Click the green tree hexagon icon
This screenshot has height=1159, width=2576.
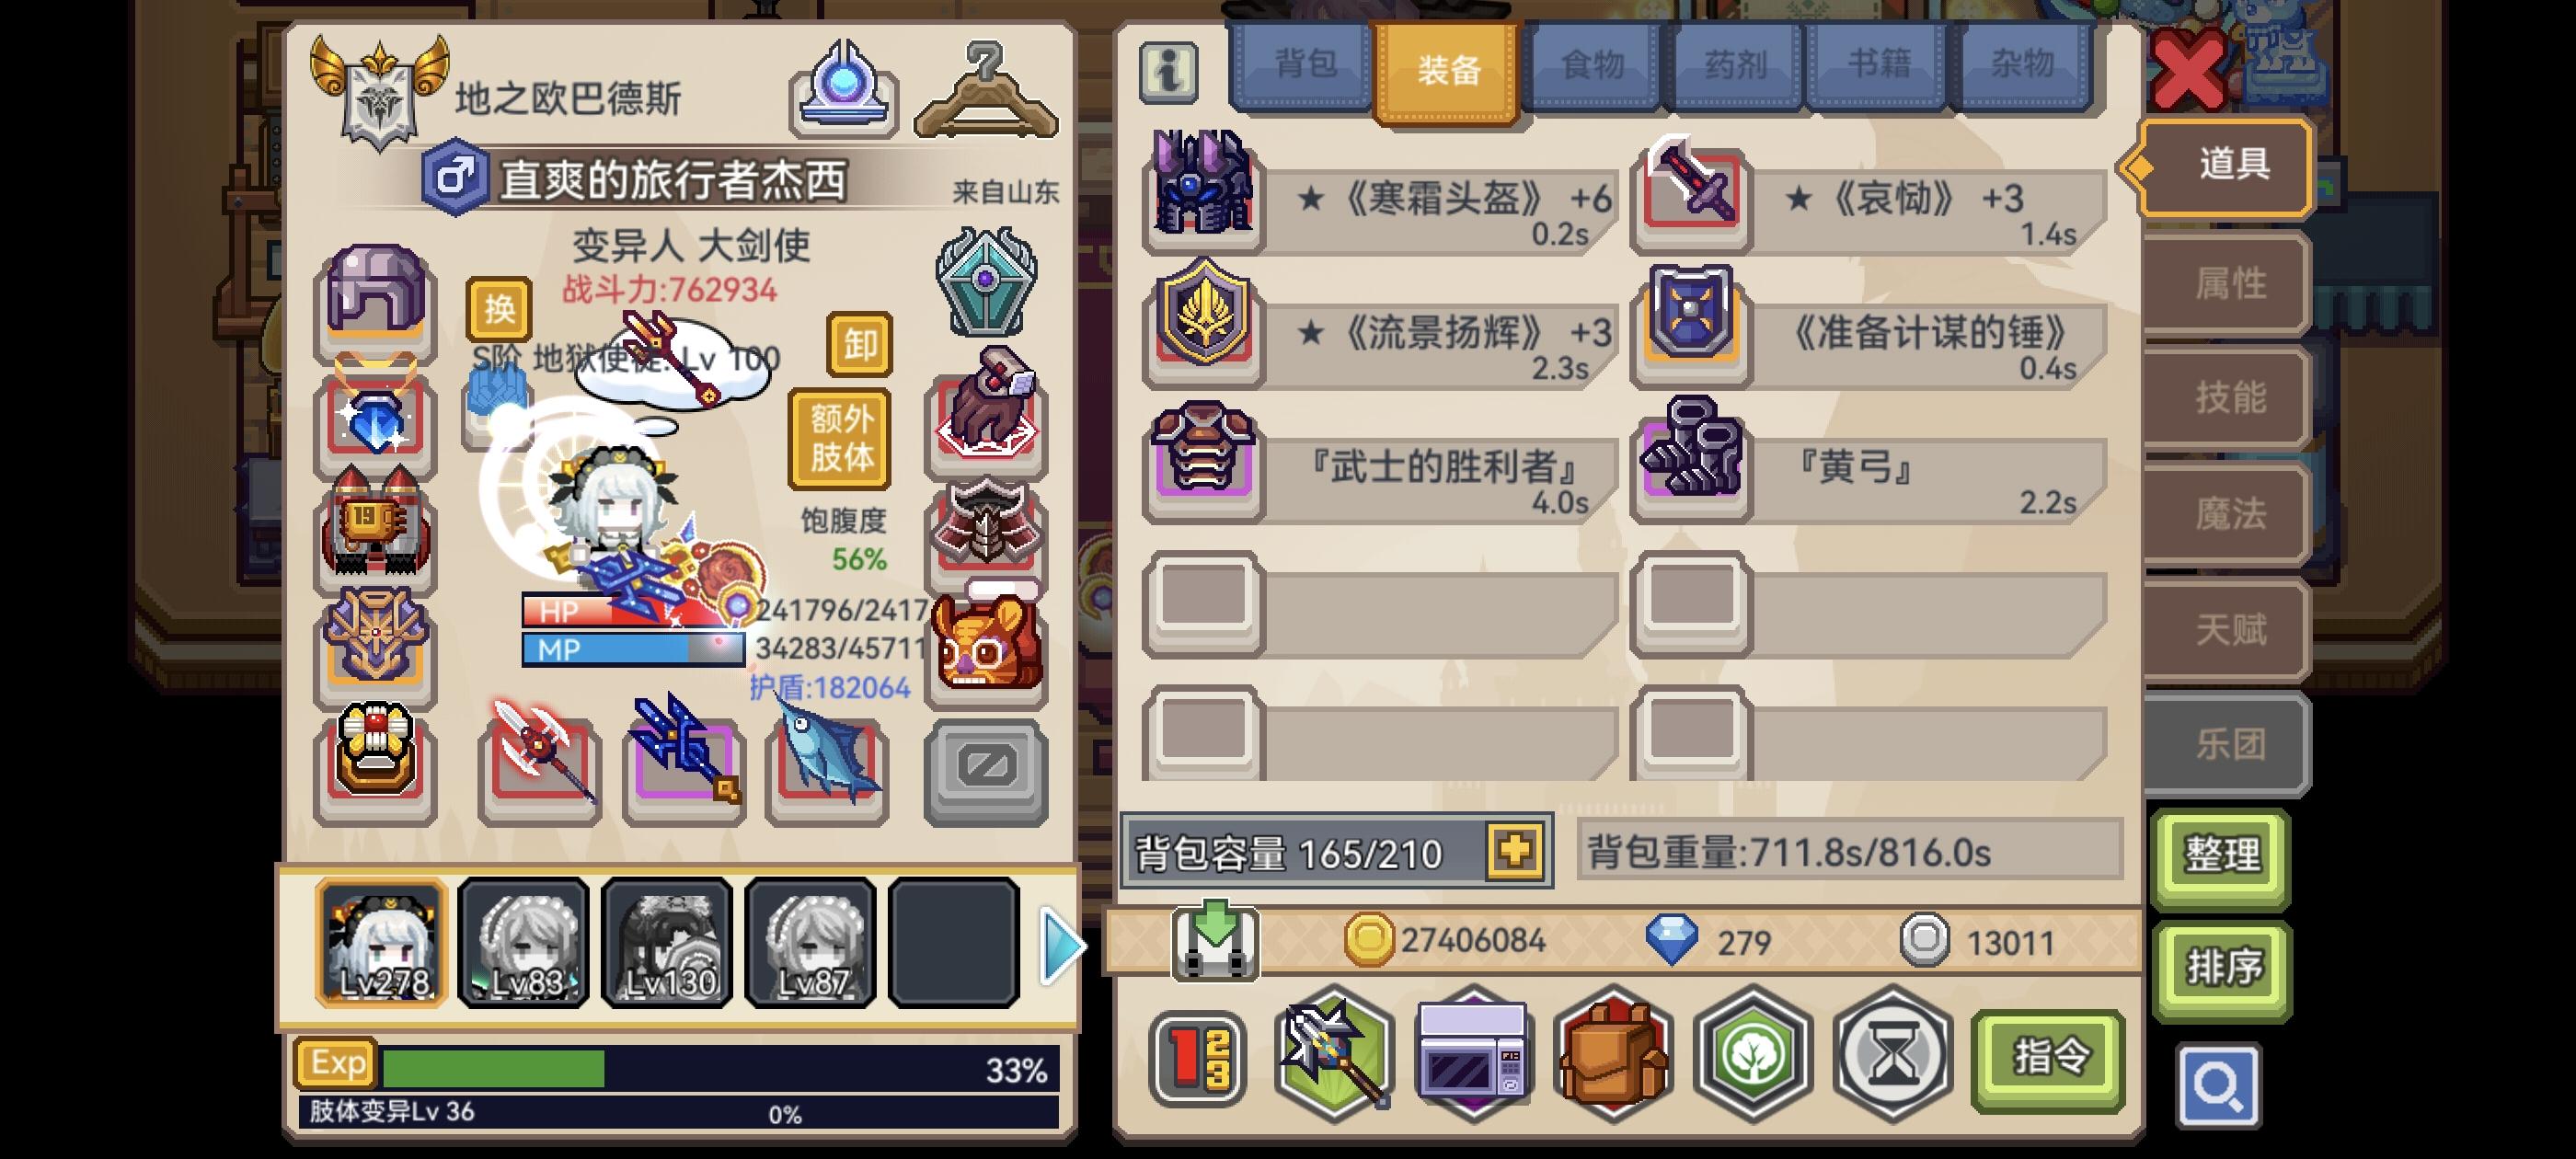pos(1753,1054)
